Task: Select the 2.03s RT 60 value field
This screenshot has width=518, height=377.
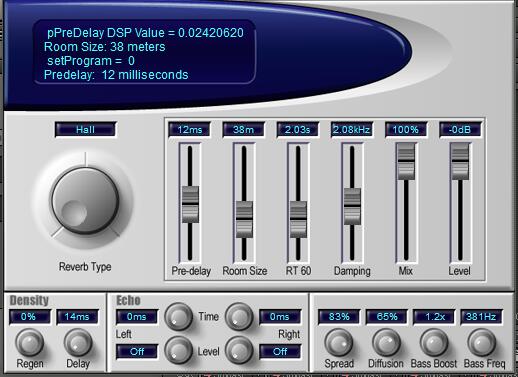Action: click(298, 129)
